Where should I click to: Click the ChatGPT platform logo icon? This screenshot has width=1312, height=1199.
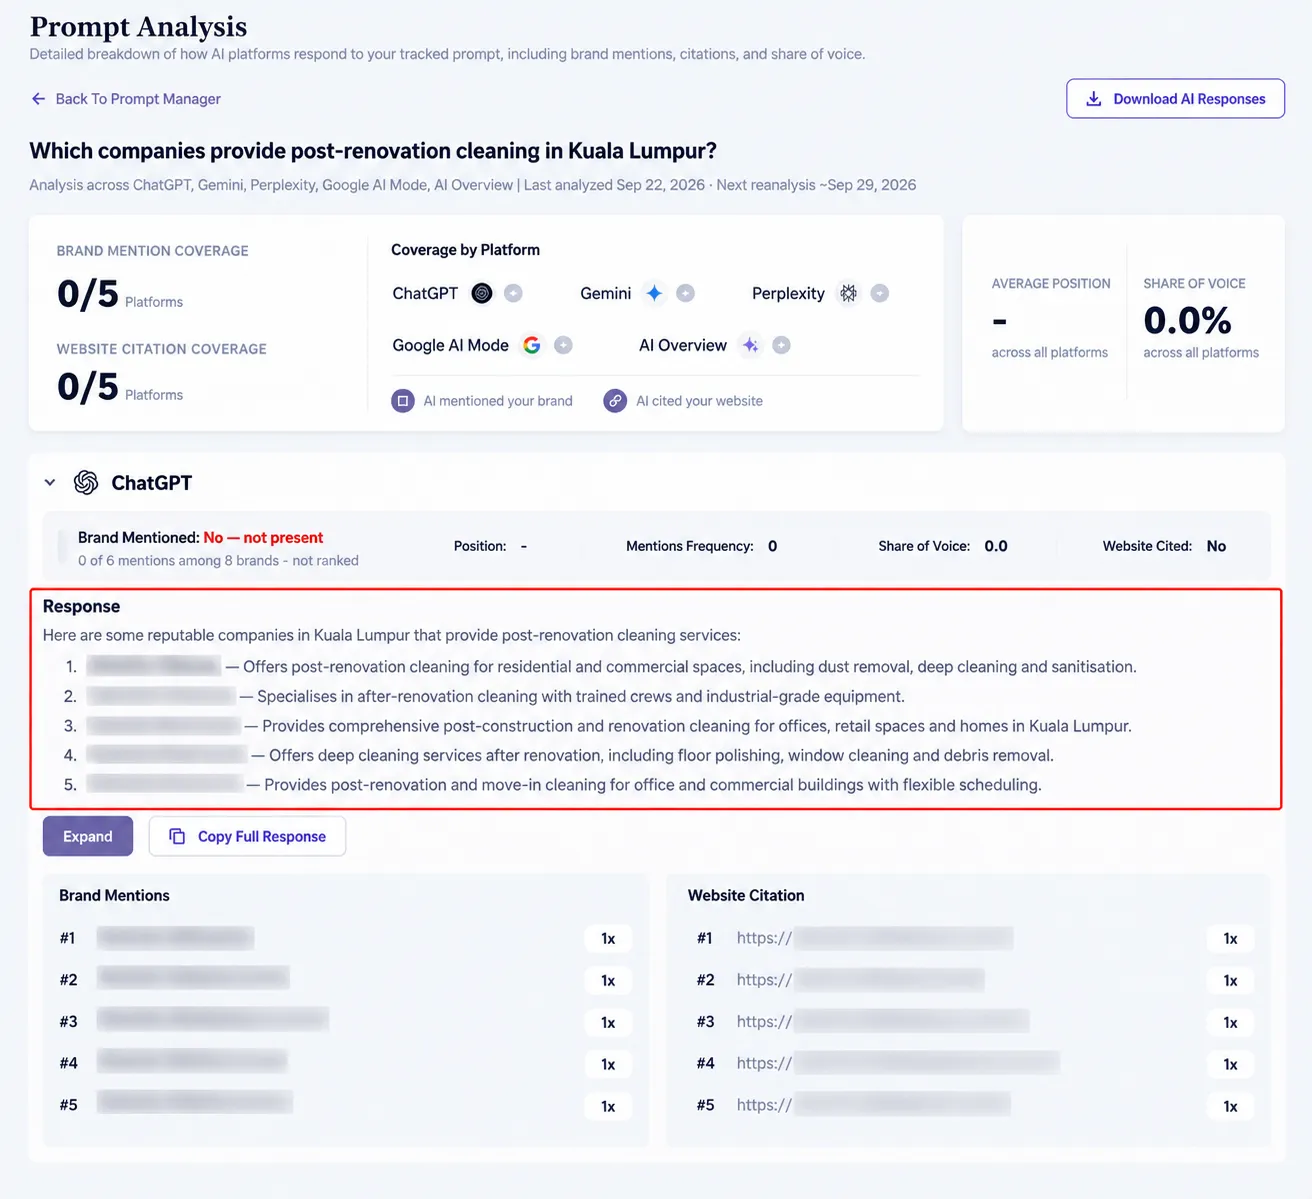[x=482, y=293]
